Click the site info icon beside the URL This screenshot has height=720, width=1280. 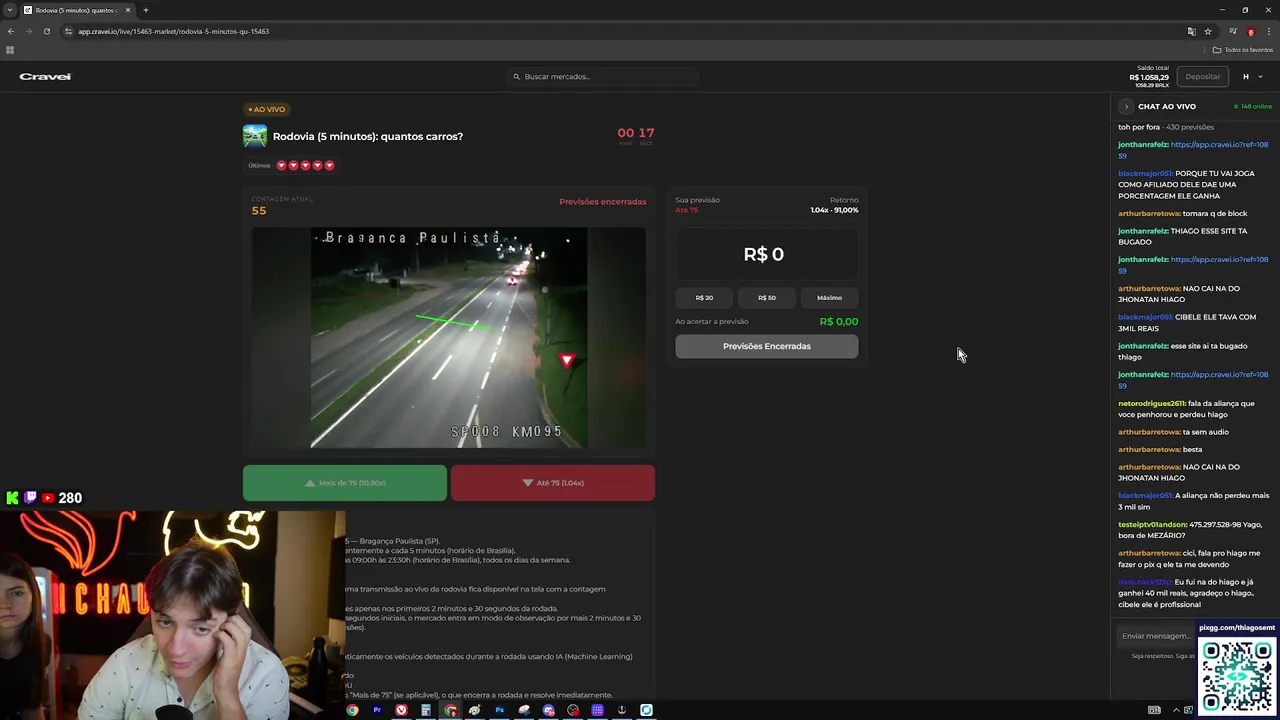coord(68,31)
